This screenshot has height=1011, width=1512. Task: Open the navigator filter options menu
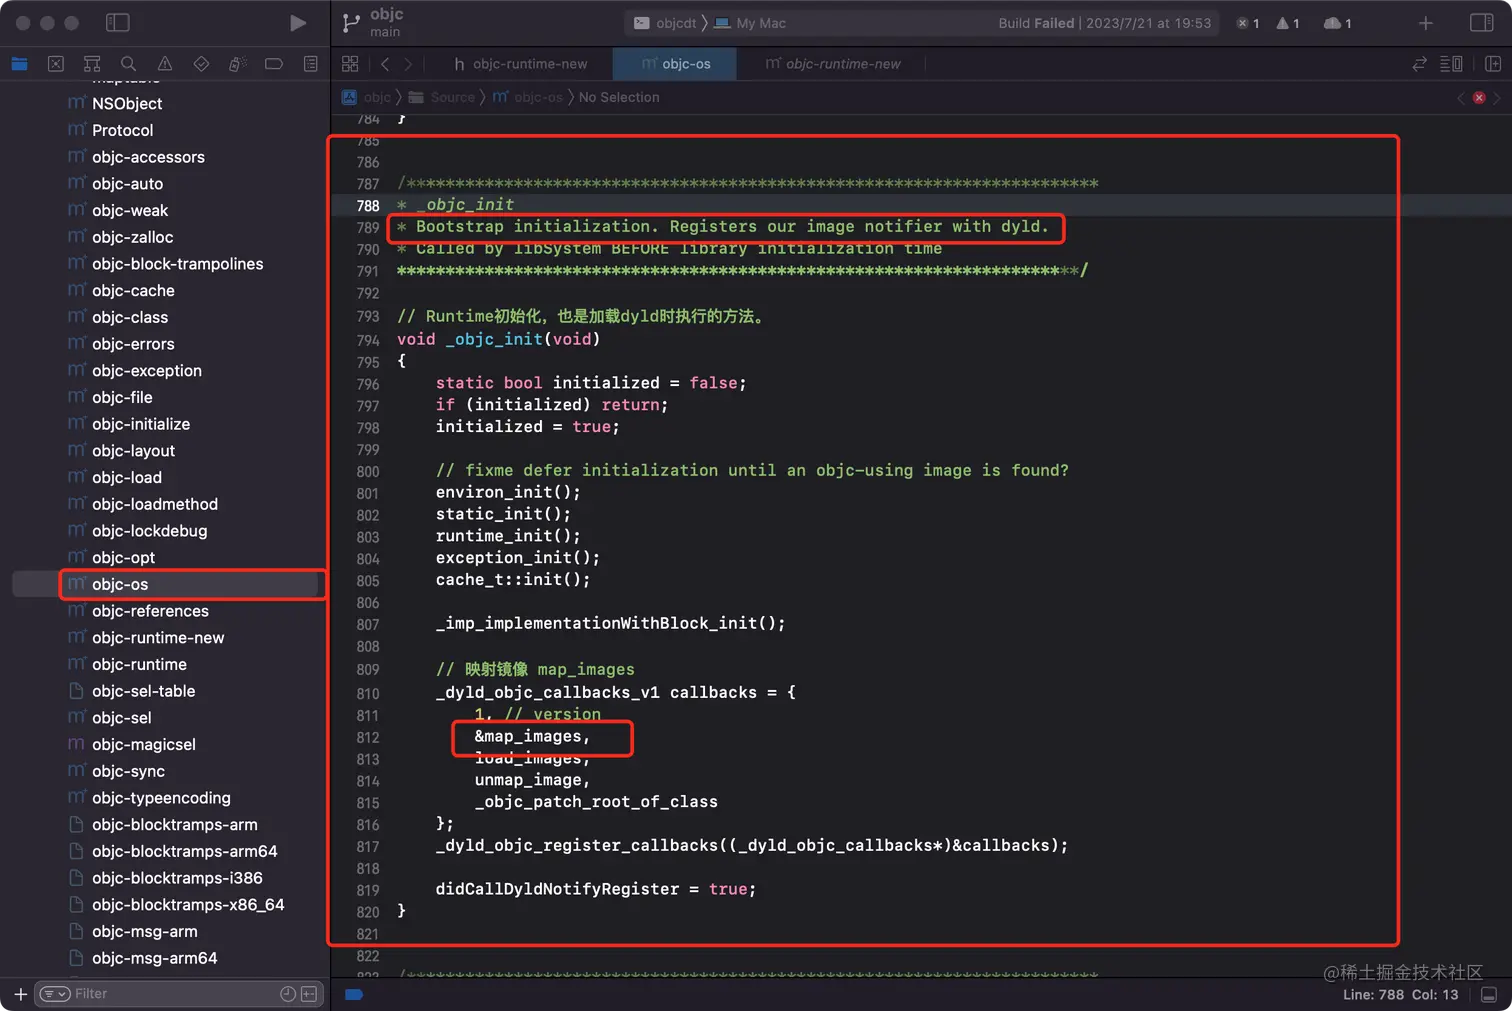[55, 994]
